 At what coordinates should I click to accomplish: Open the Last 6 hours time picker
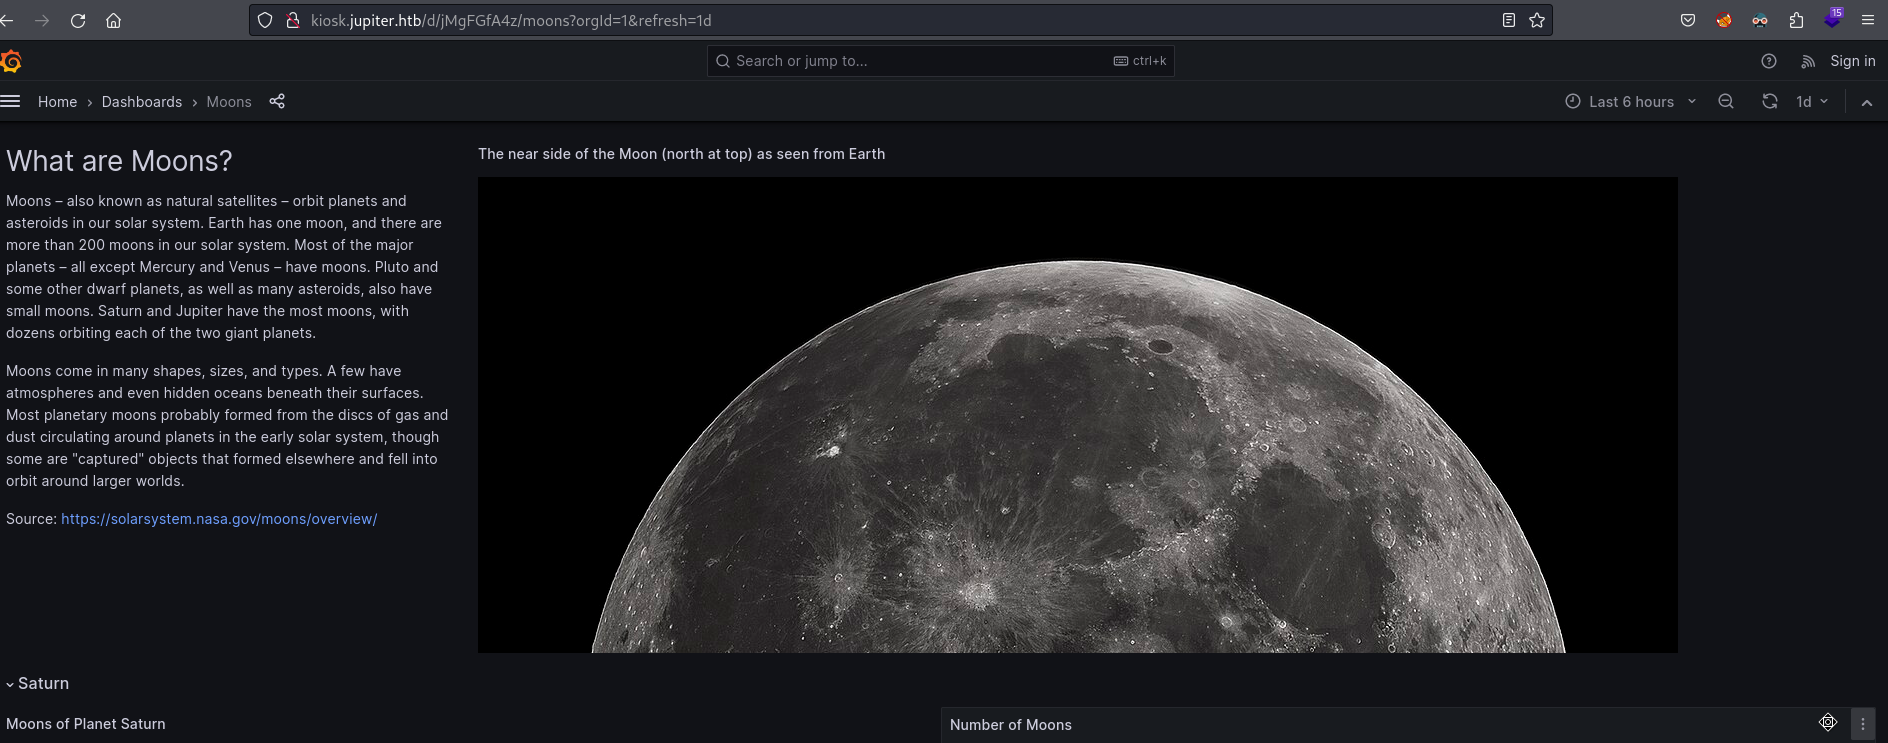coord(1630,101)
